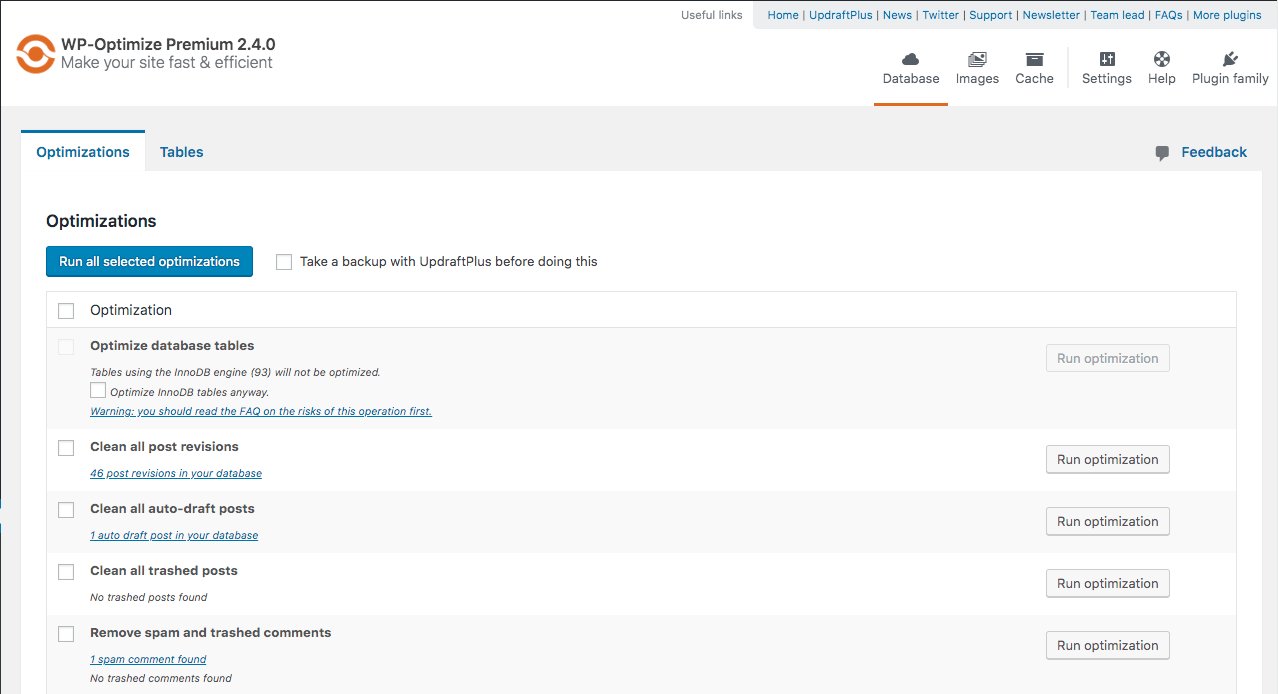Open the Database section label

click(911, 79)
